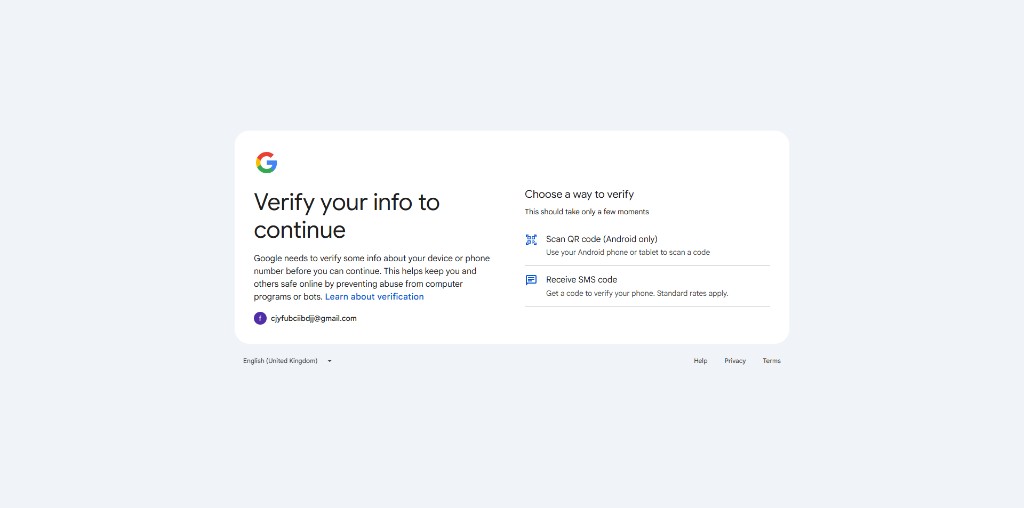1024x508 pixels.
Task: Click the SMS message icon
Action: point(531,280)
